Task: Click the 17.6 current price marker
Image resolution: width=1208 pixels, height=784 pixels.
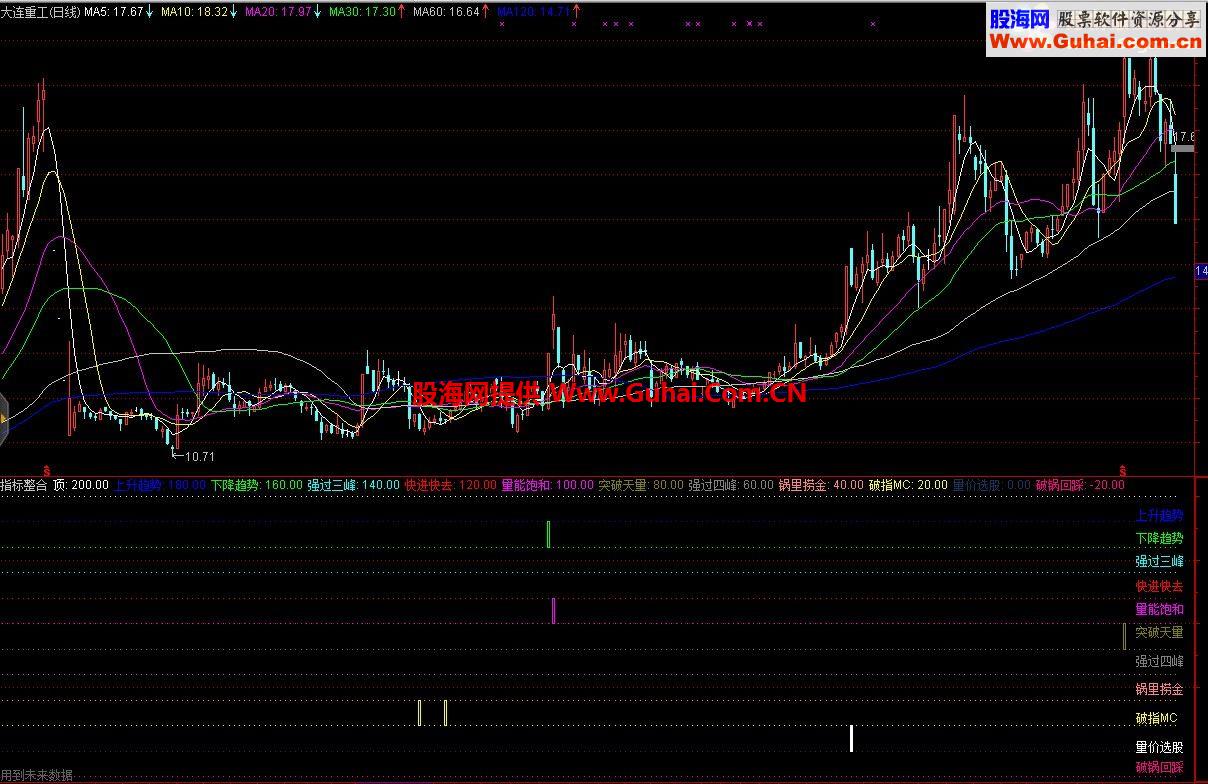Action: (1184, 137)
